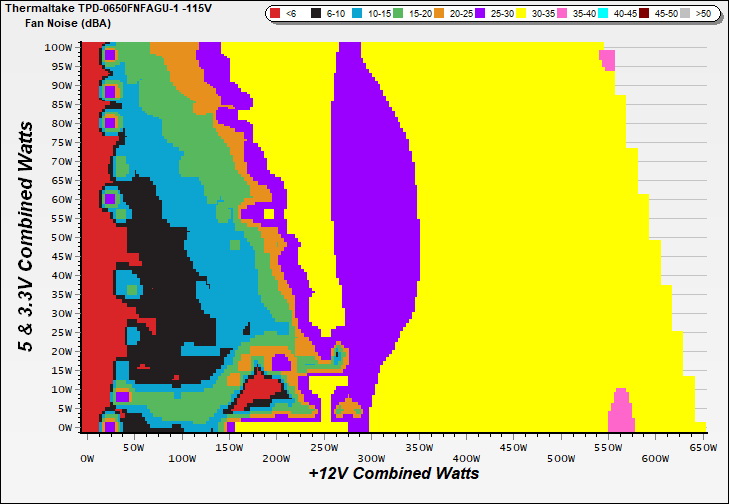Click the gray >50 legend swatch

pyautogui.click(x=685, y=14)
